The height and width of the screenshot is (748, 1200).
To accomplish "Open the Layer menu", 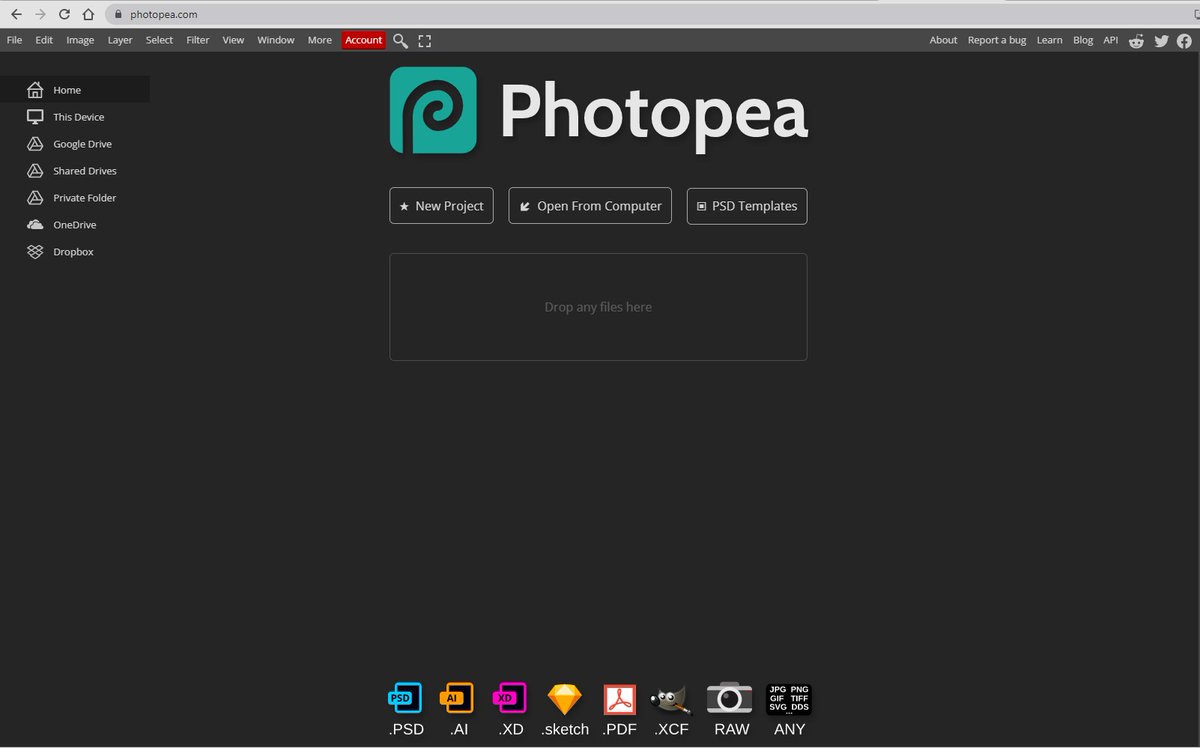I will click(x=120, y=40).
